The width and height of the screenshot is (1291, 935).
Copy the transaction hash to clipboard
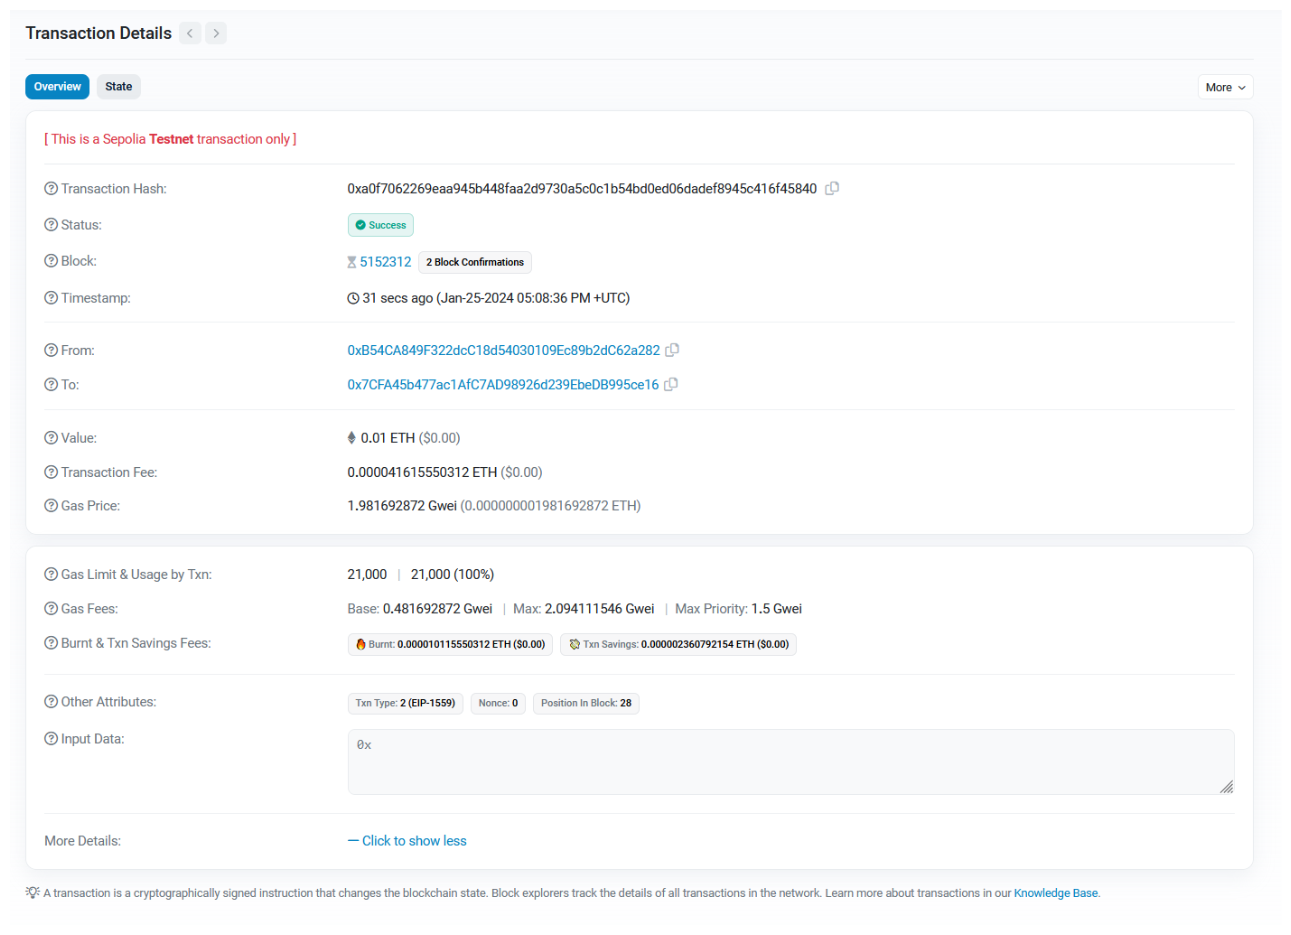832,188
